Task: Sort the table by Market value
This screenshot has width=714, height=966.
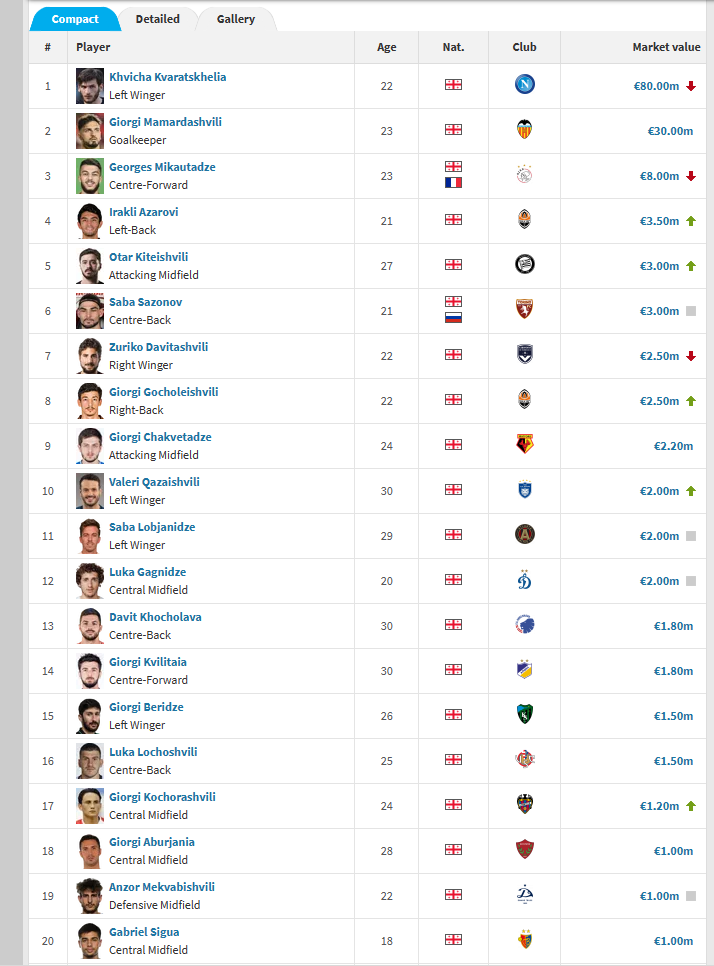Action: [x=666, y=47]
